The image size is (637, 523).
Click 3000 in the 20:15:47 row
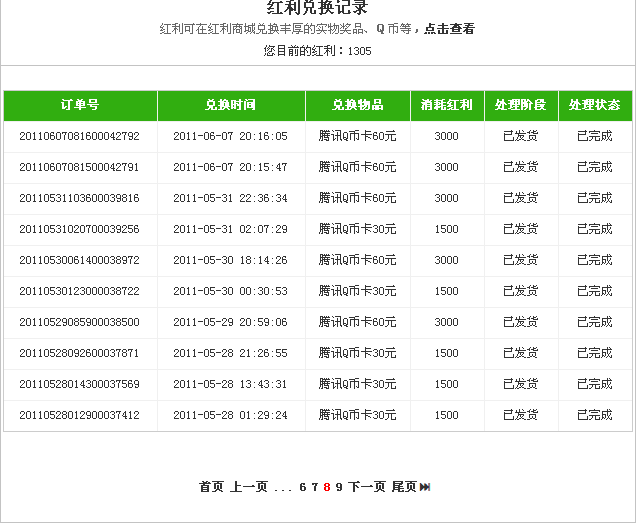pyautogui.click(x=446, y=167)
